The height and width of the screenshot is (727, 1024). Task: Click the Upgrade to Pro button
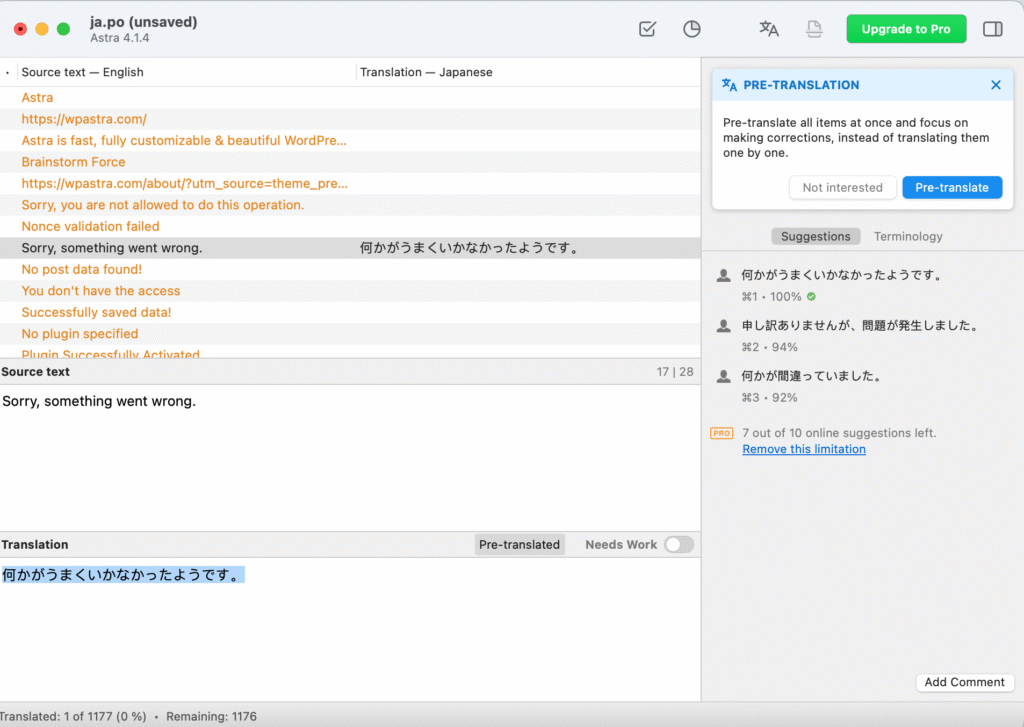coord(905,28)
